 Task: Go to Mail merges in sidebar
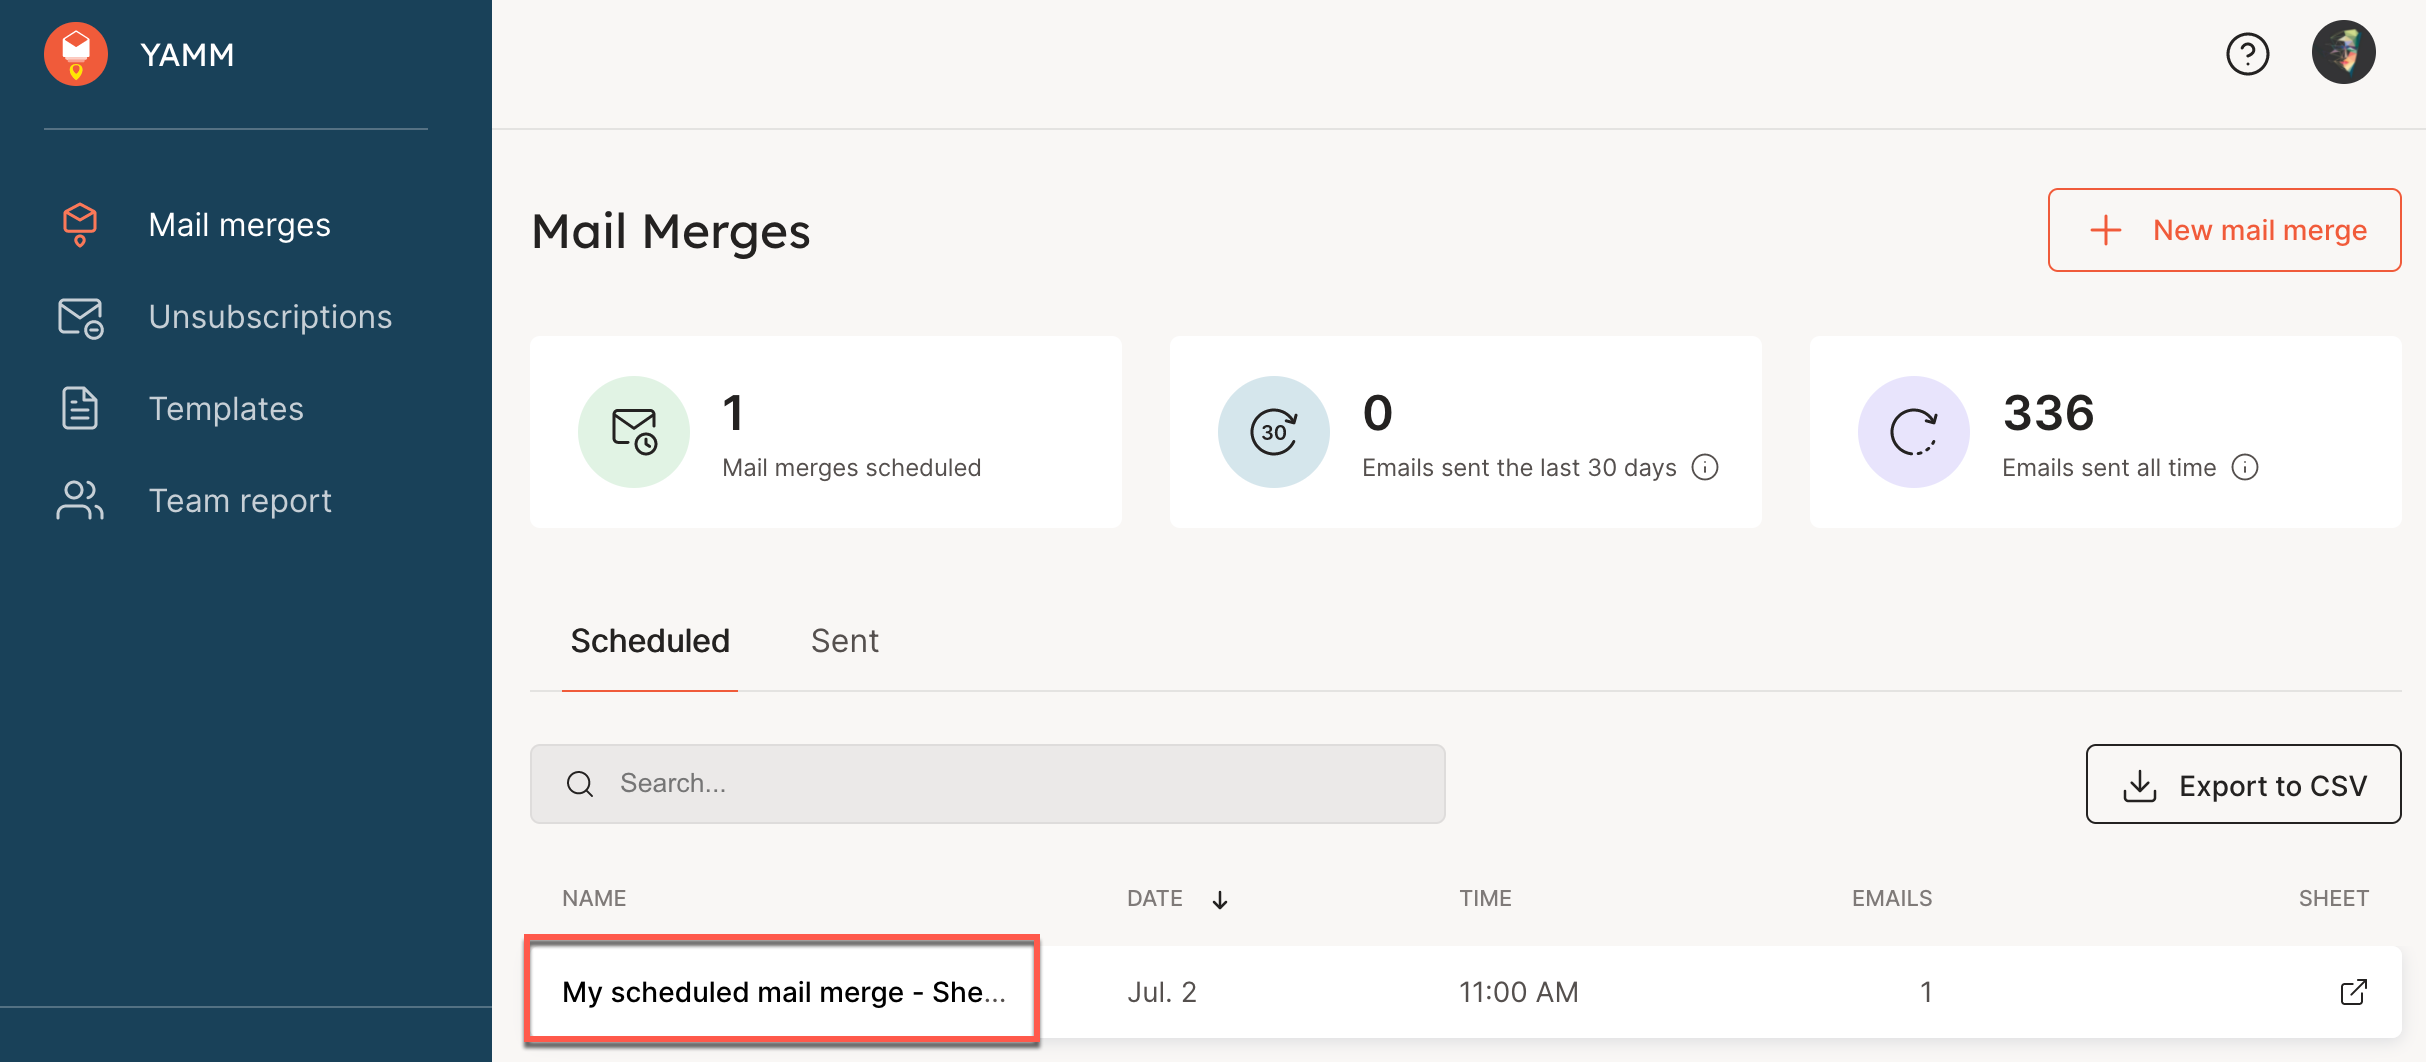pos(239,225)
